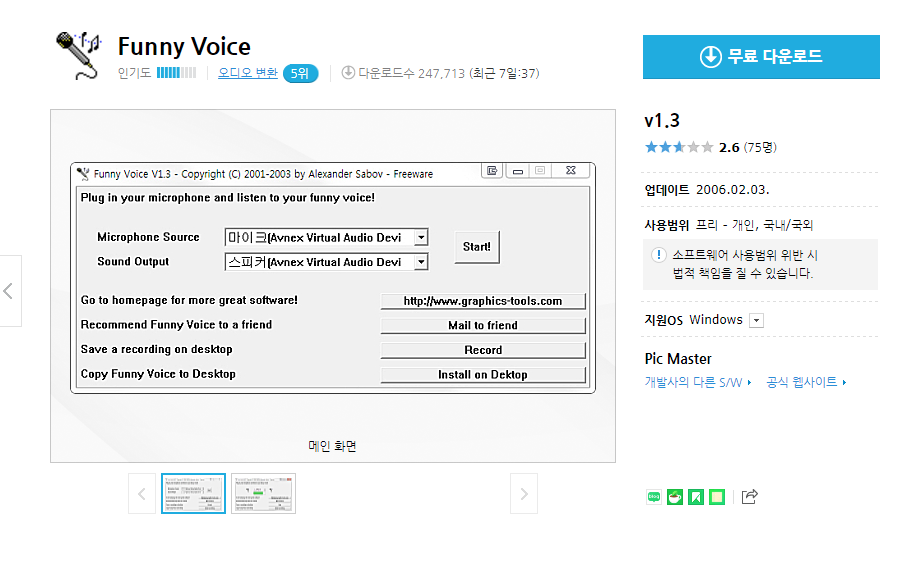Viewport: 909px width, 564px height.
Task: Click the 'Plug in your microphone' instruction text
Action: coord(227,198)
